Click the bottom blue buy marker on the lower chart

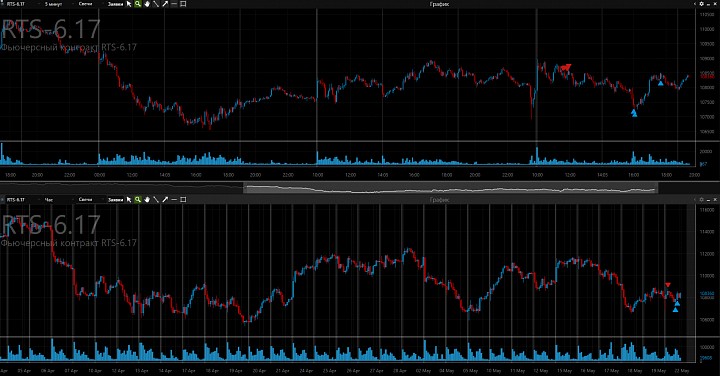coord(675,310)
